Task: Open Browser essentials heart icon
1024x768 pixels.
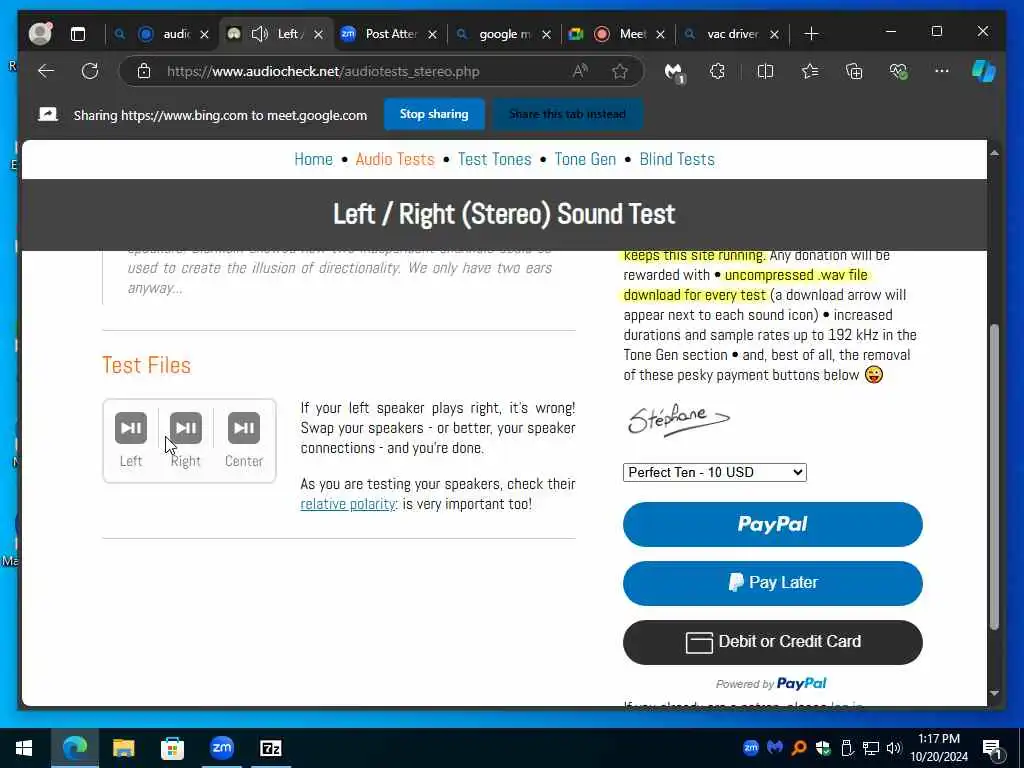Action: (899, 71)
